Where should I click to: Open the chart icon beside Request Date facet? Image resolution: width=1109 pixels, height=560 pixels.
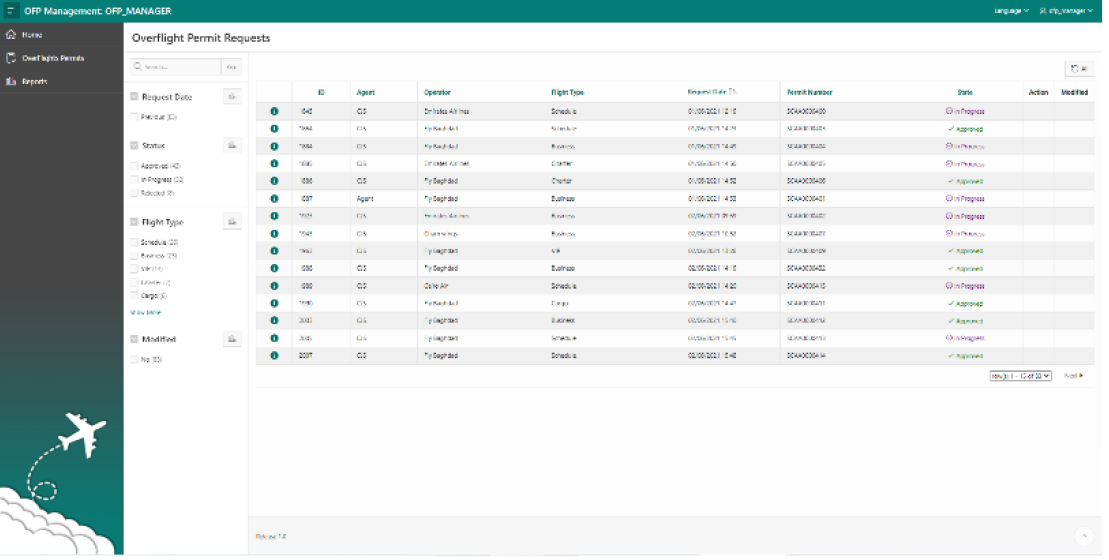click(x=232, y=97)
